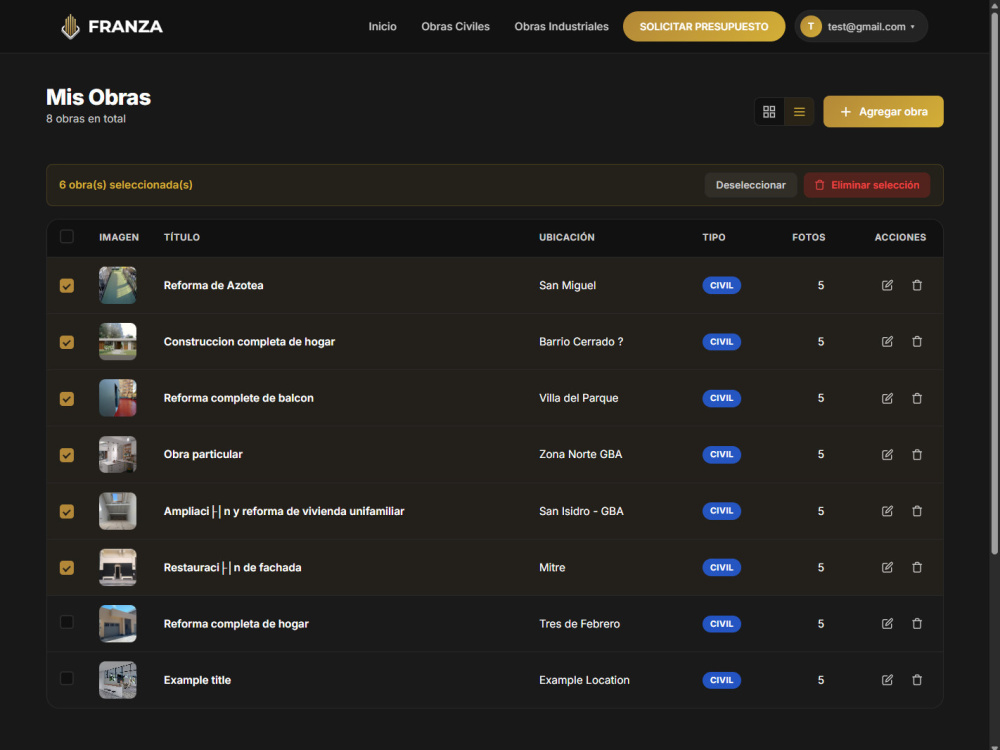Edit the Obra particular entry
The image size is (1000, 750).
point(887,455)
